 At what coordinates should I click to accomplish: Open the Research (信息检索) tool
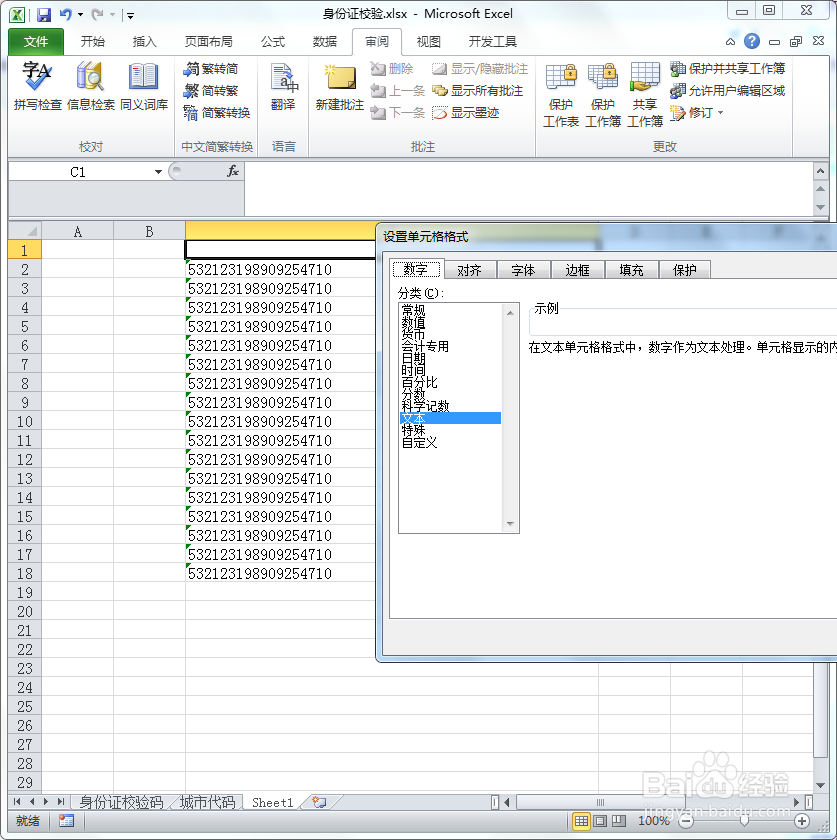pyautogui.click(x=91, y=86)
